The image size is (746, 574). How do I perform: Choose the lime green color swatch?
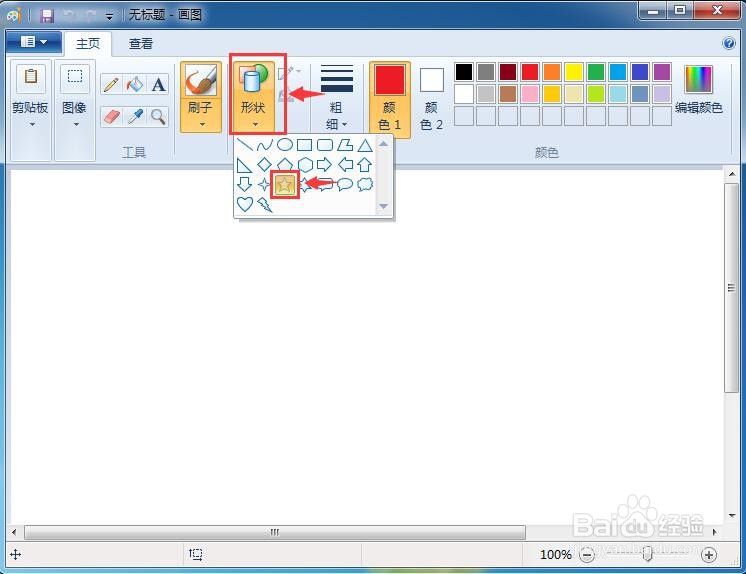click(x=596, y=94)
